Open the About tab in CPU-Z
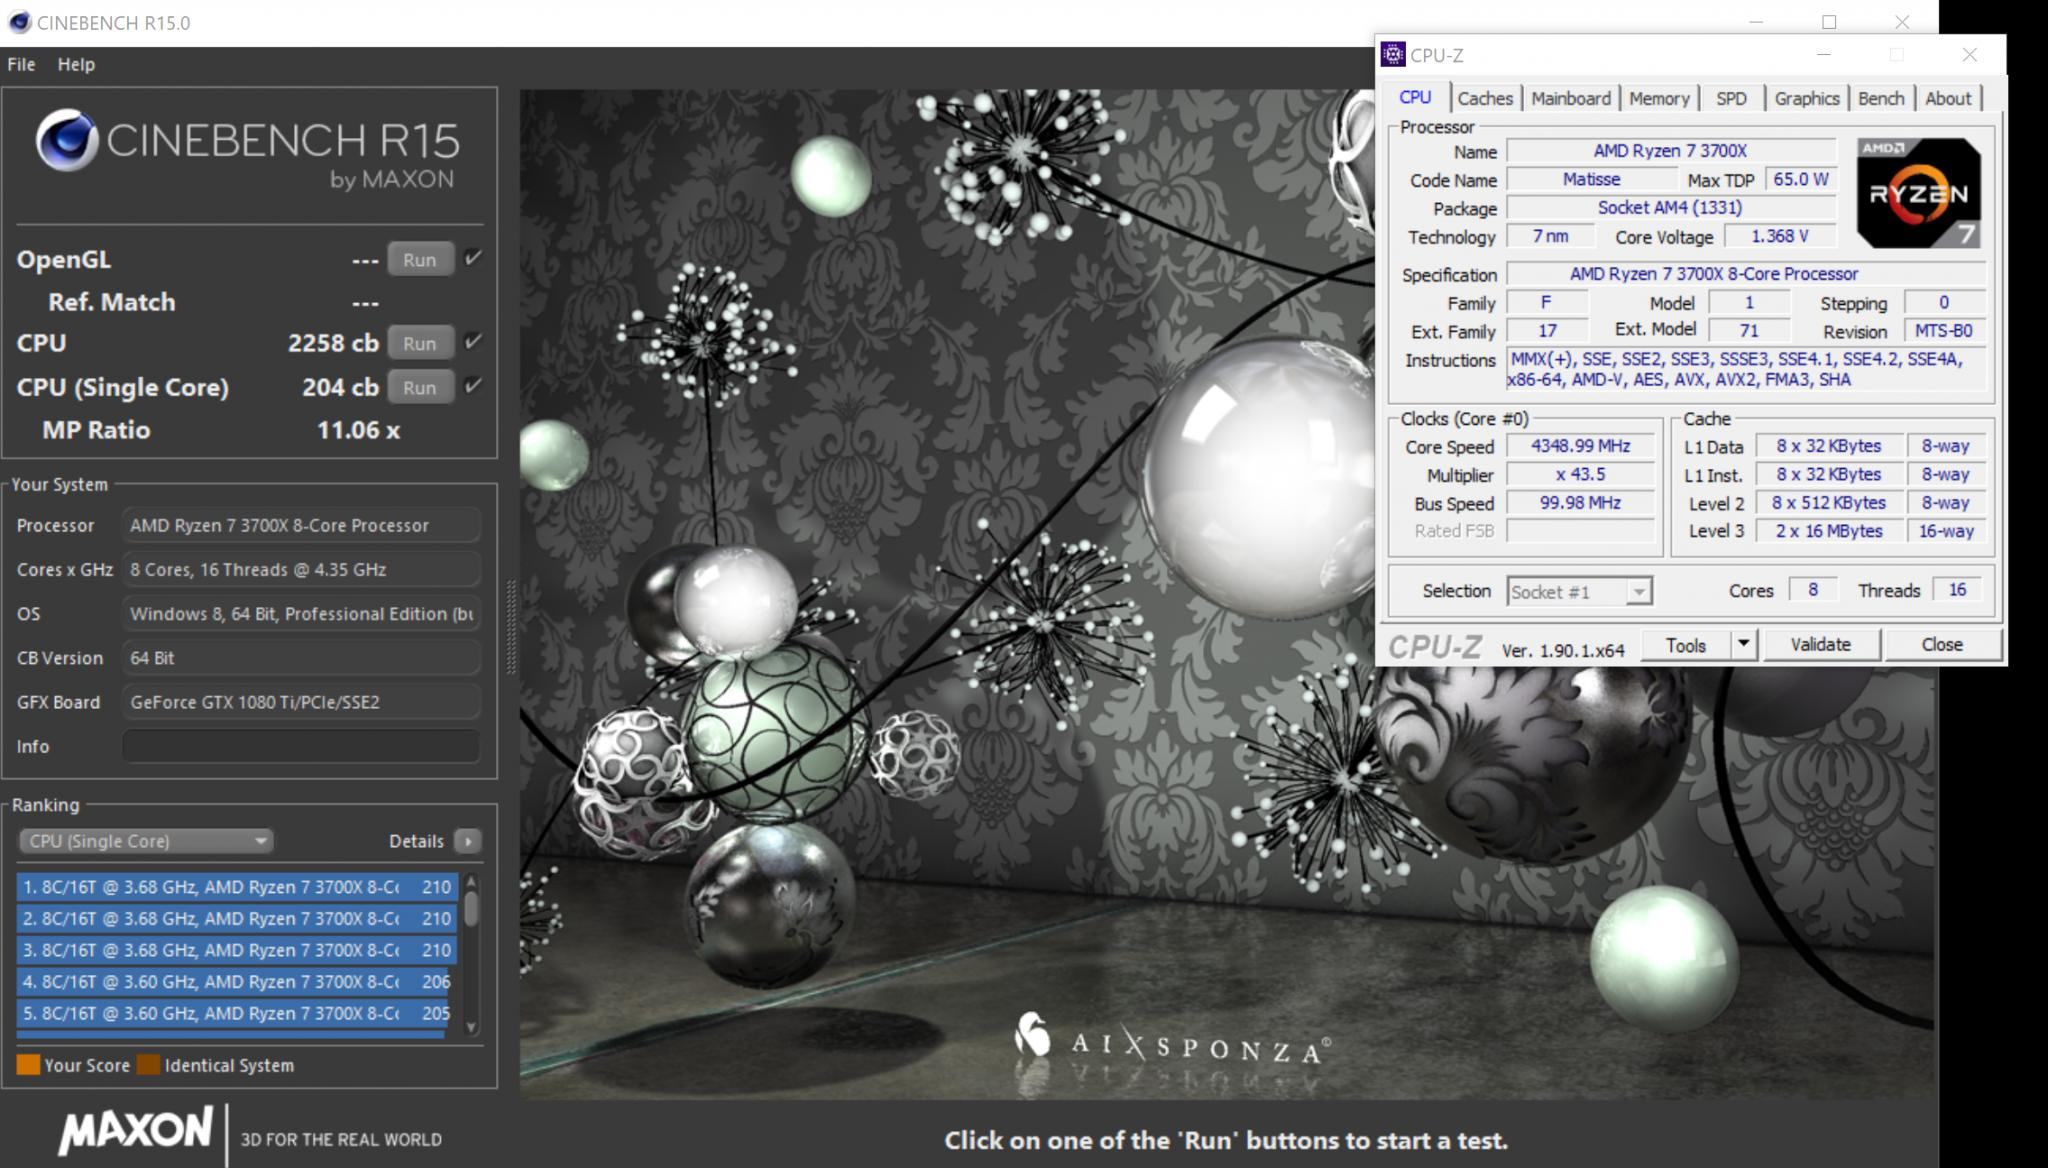Screen dimensions: 2048x1168 [x=1948, y=98]
